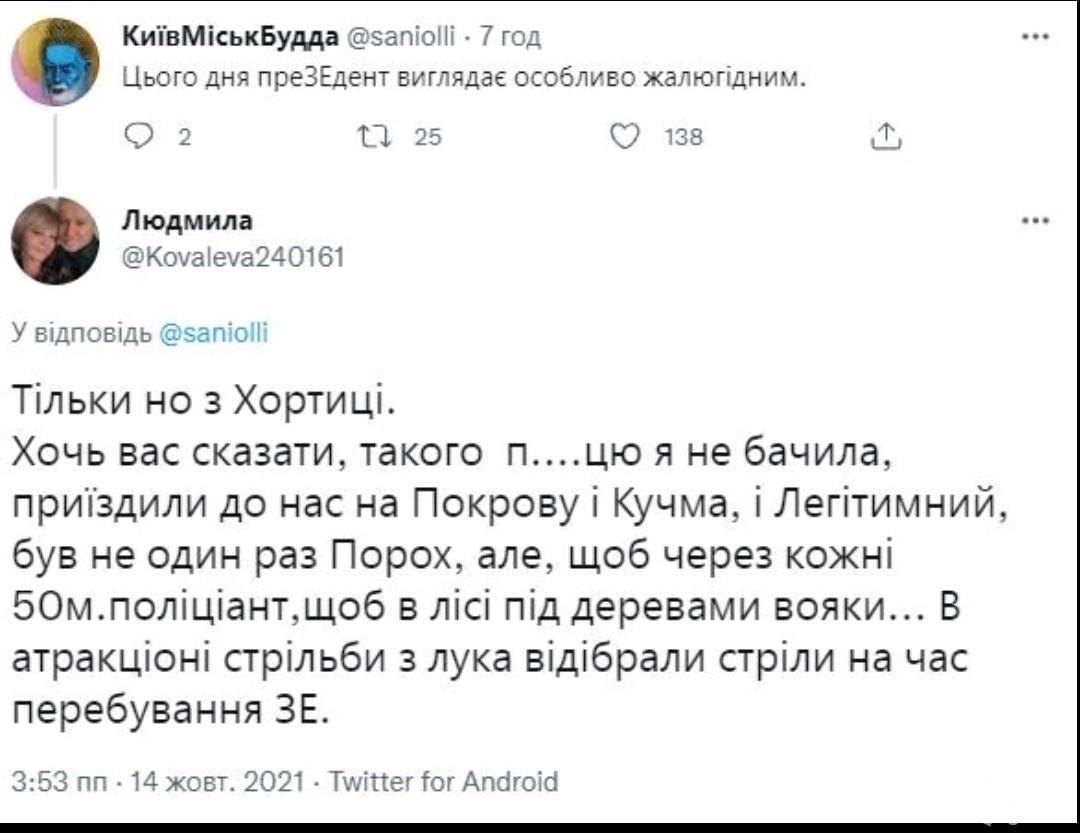Click the КиївМіськБудда display name
Screen dimensions: 1080x833
(228, 38)
